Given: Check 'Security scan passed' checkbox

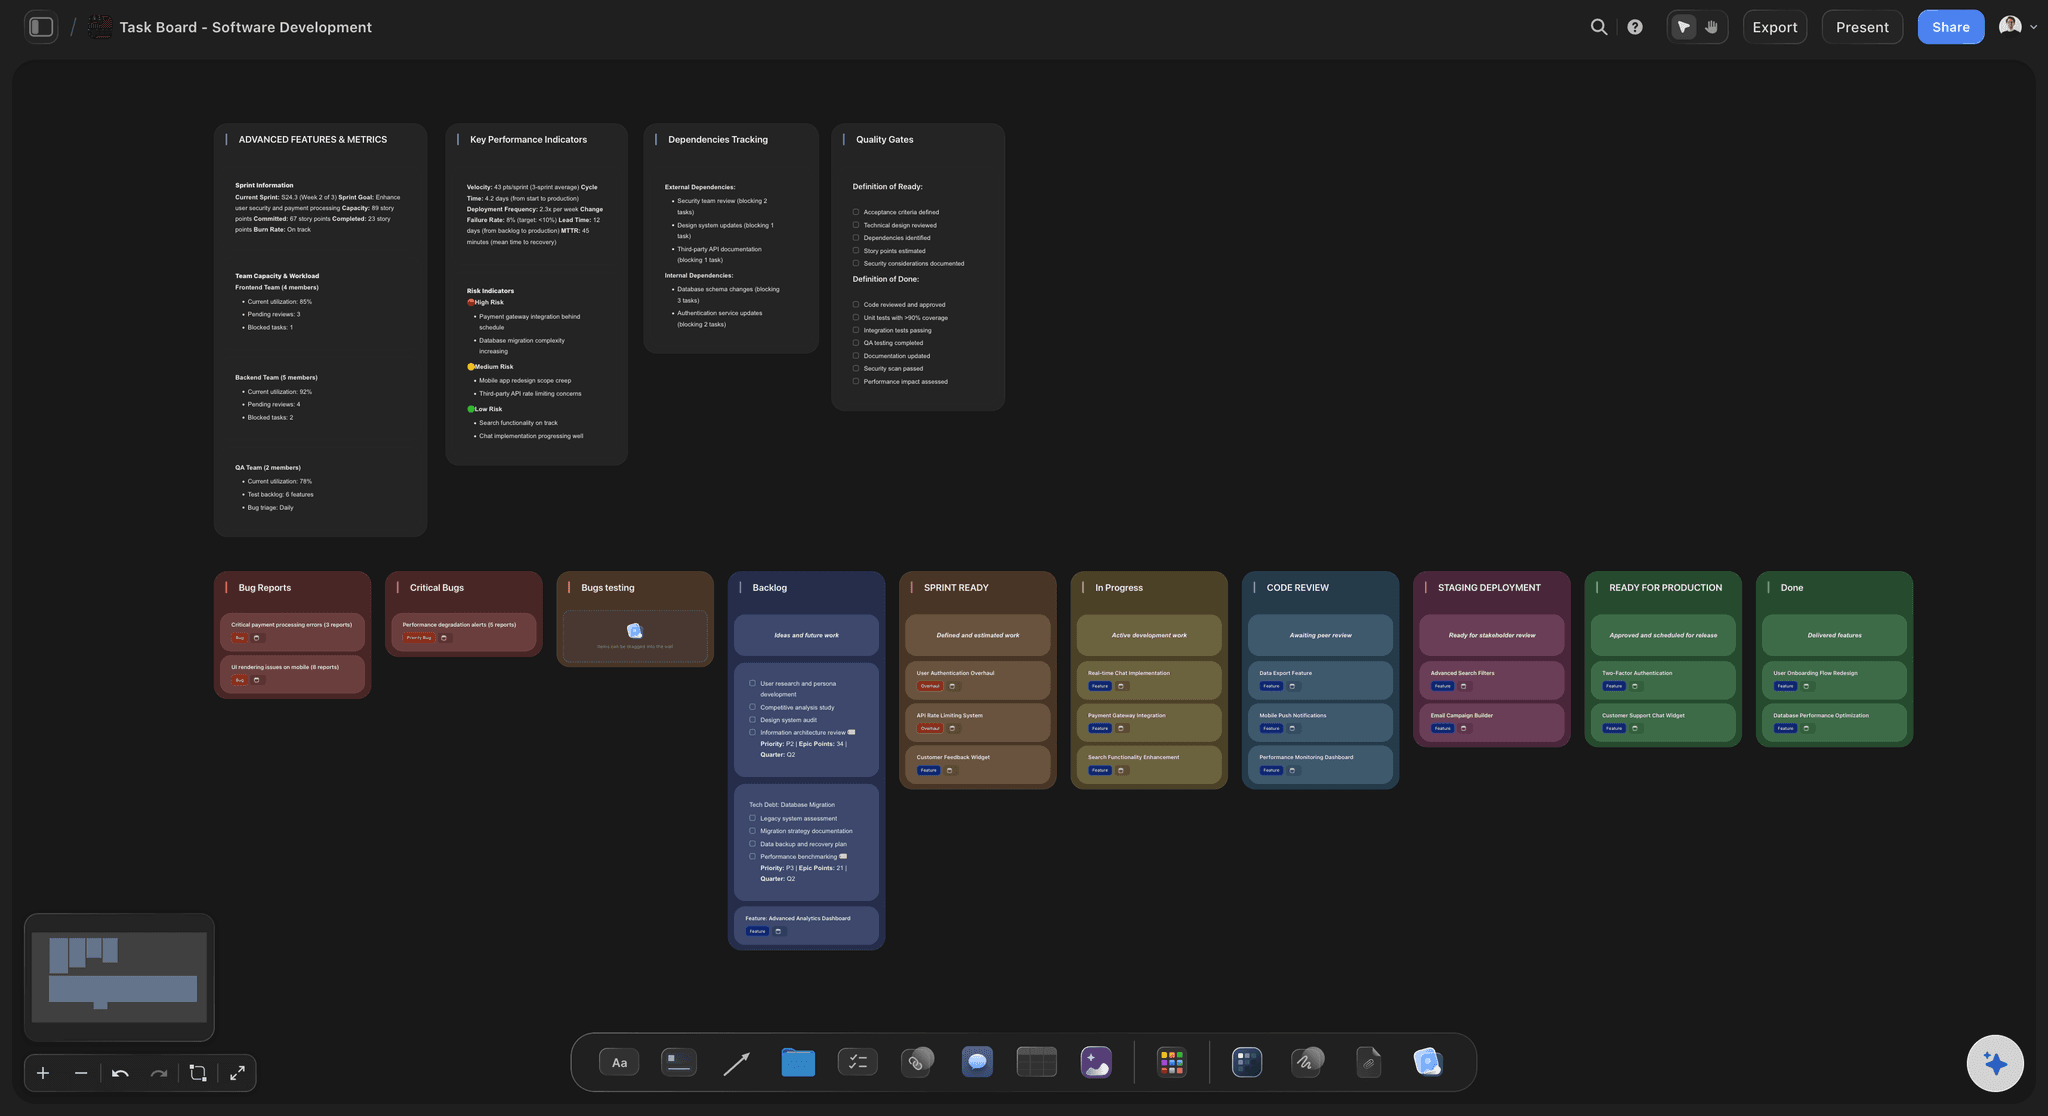Looking at the screenshot, I should 856,368.
